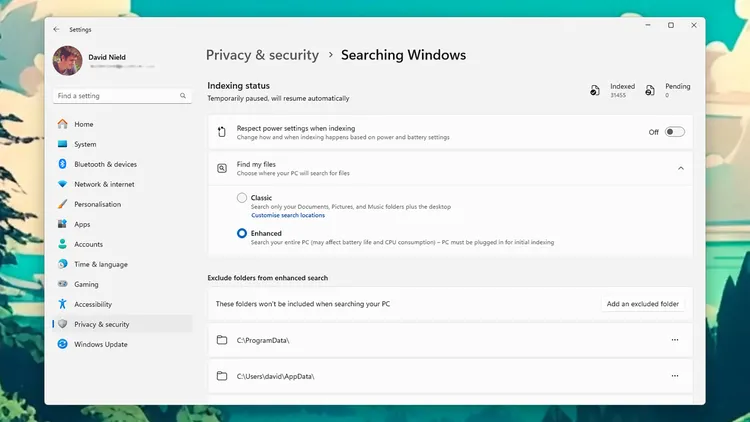Screen dimensions: 750x422
Task: Click the back arrow in Settings
Action: (56, 30)
